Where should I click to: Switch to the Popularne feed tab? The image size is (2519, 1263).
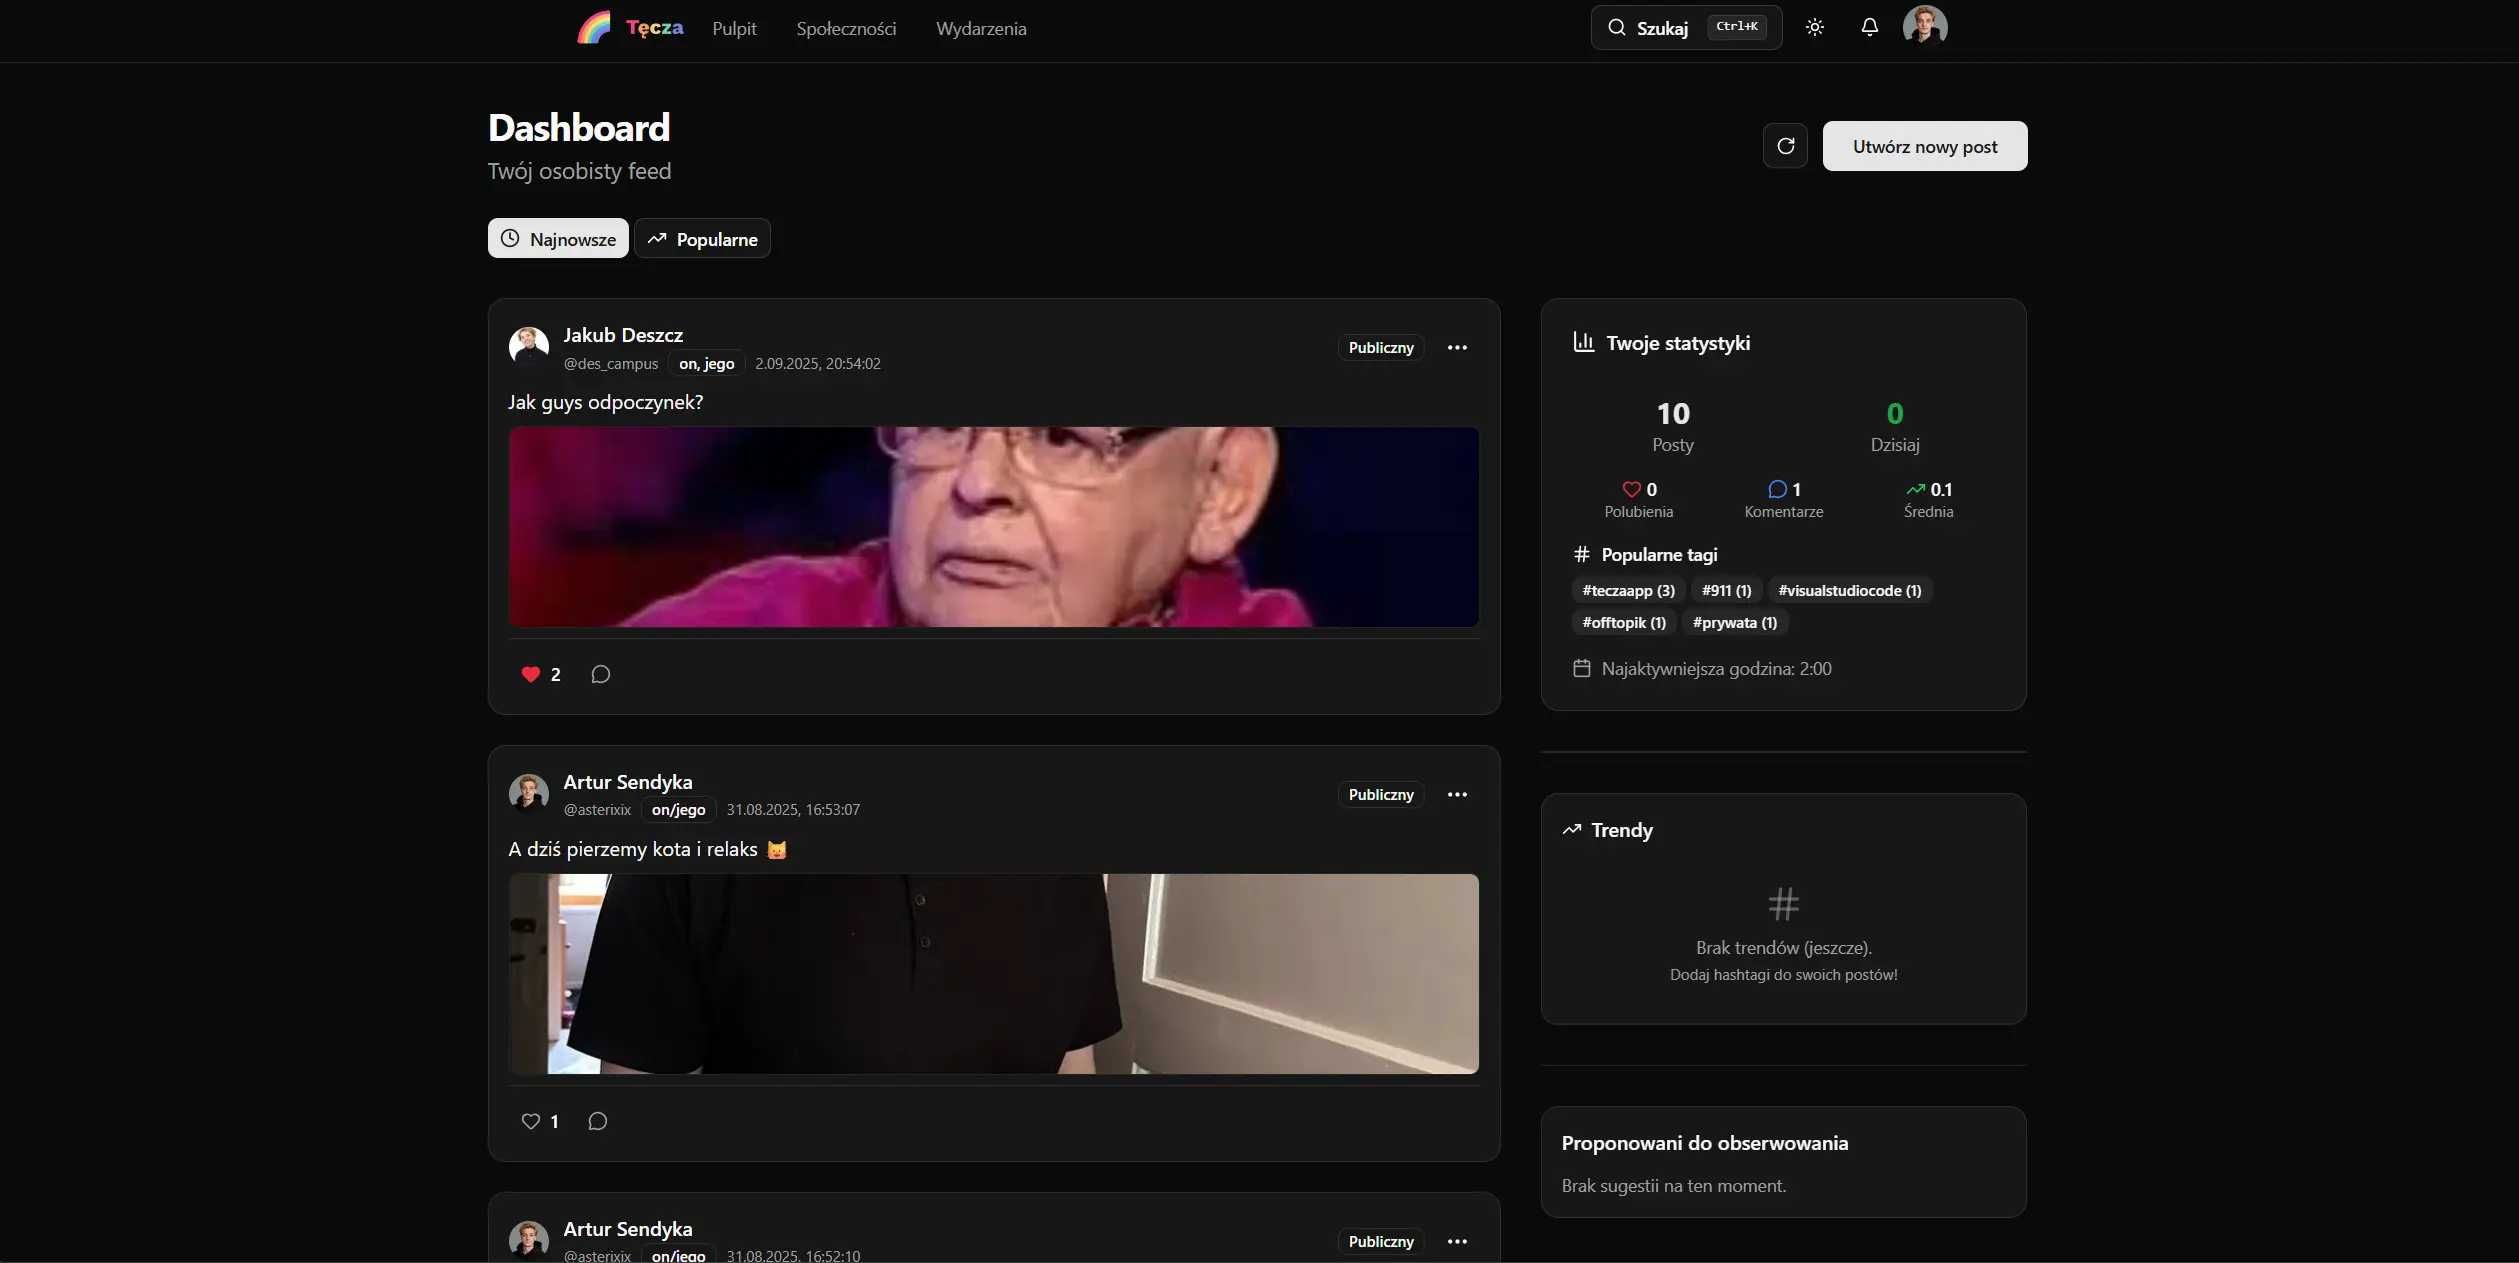(x=702, y=239)
